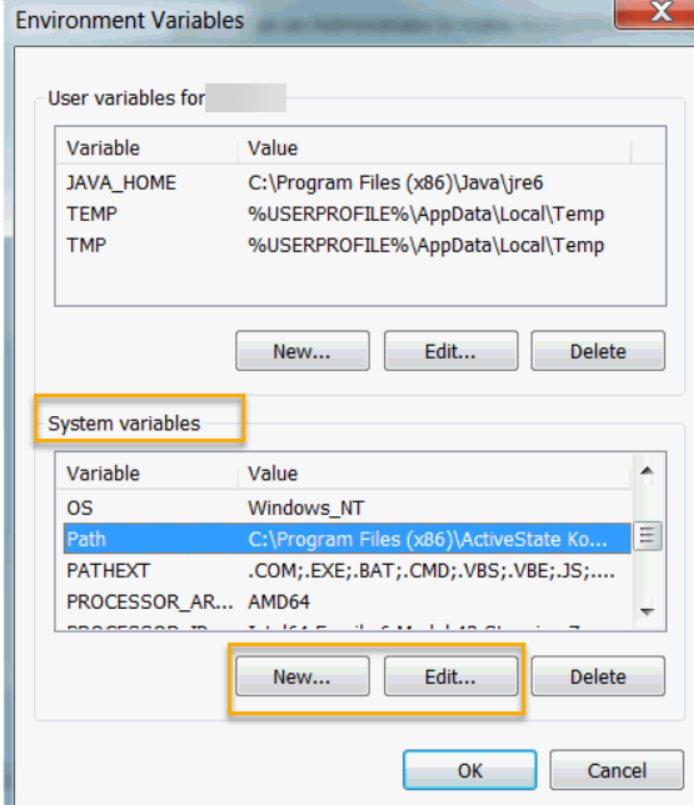The image size is (694, 805).
Task: Edit the selected Path system variable
Action: [451, 676]
